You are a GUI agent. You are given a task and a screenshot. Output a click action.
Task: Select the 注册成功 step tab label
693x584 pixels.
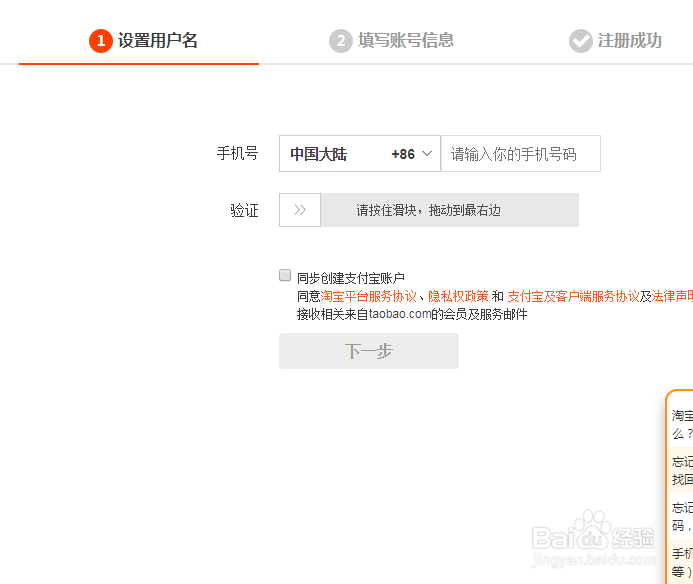click(x=629, y=41)
